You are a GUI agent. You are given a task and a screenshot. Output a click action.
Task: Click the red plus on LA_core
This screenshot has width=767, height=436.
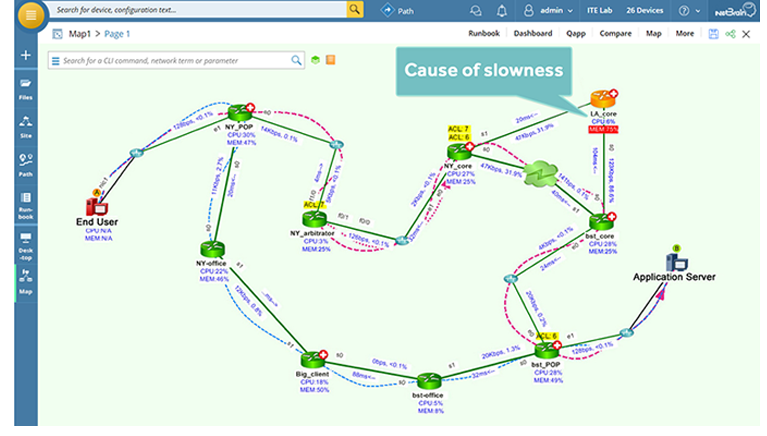click(x=613, y=93)
